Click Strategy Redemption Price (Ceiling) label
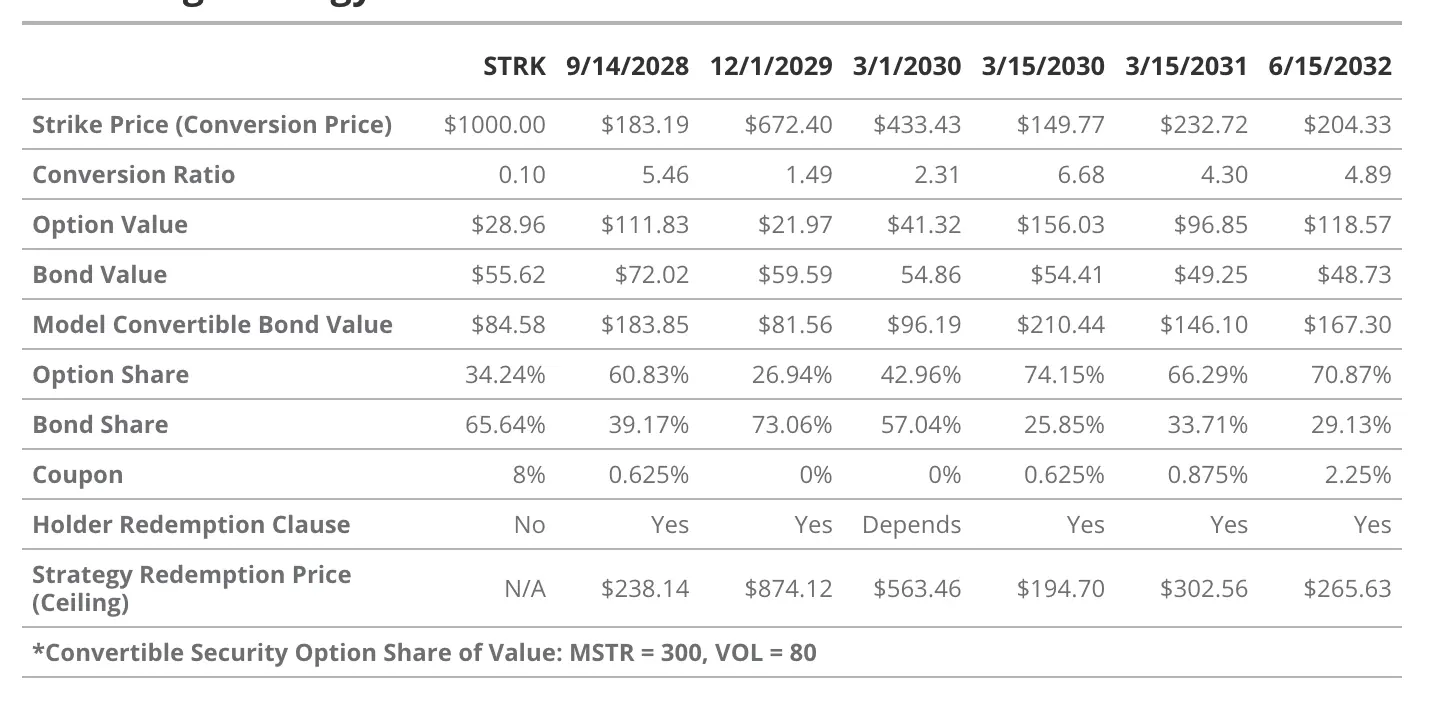 (191, 588)
